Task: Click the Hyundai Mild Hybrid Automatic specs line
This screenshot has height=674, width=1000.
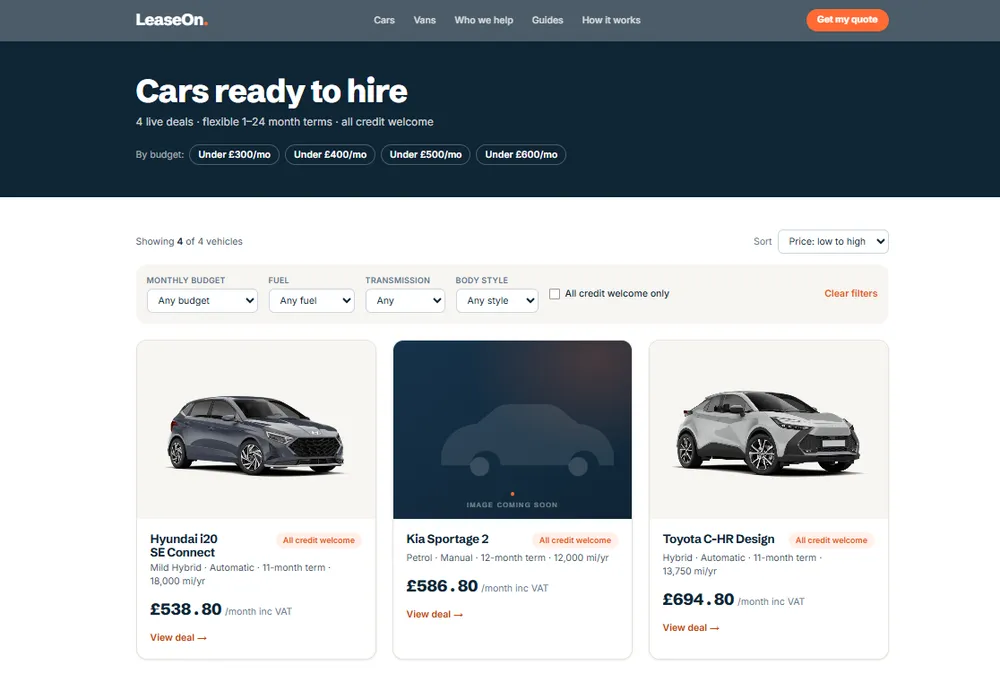Action: coord(240,574)
